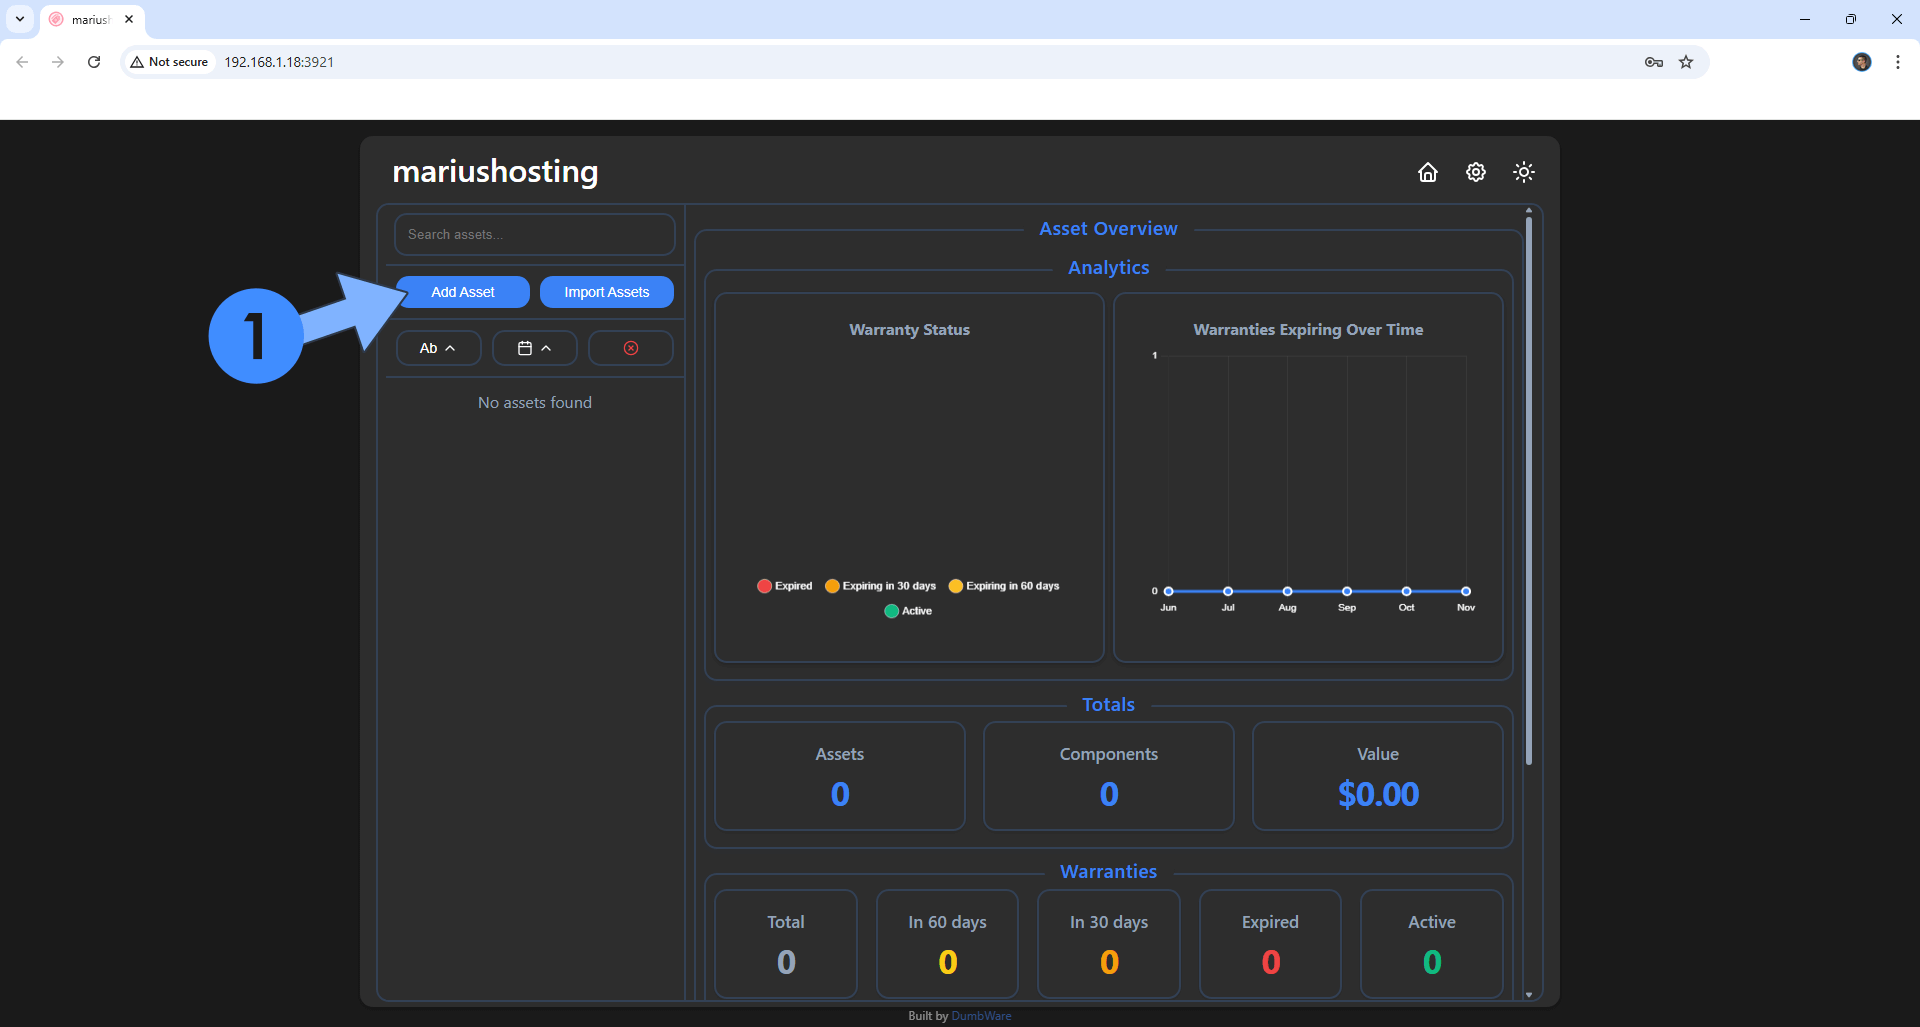
Task: Expand the Ab name sort button
Action: click(x=438, y=348)
